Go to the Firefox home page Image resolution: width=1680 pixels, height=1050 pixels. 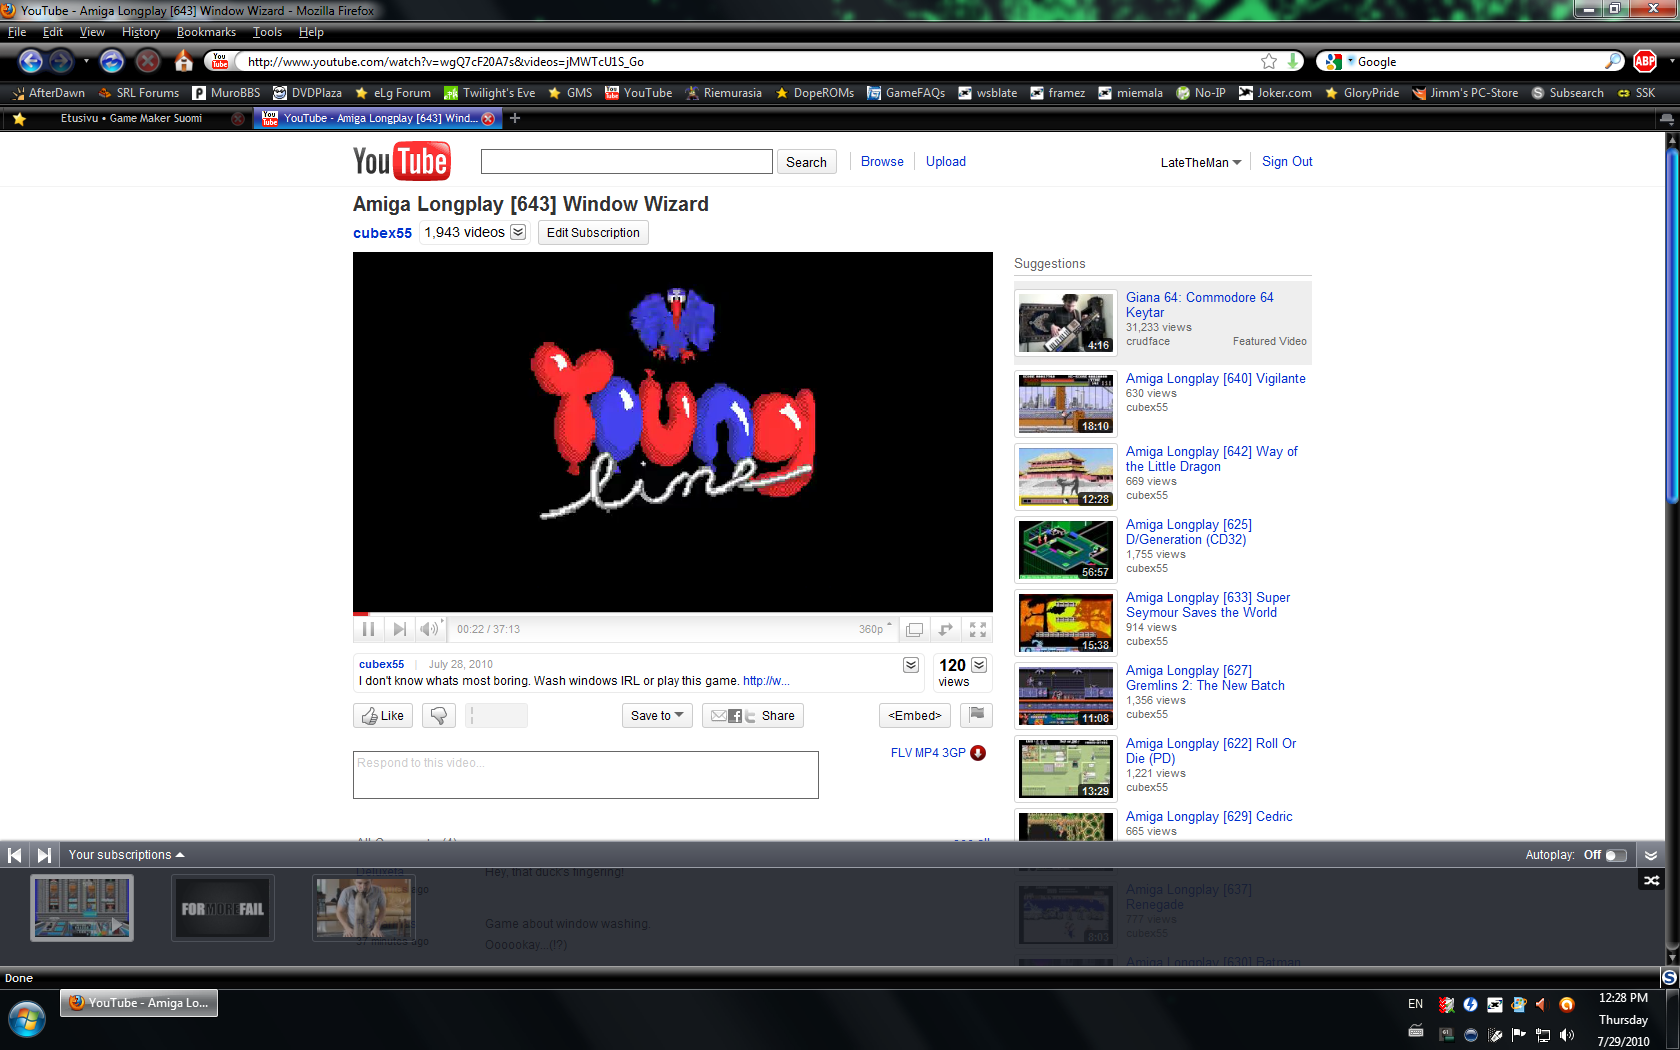tap(183, 61)
